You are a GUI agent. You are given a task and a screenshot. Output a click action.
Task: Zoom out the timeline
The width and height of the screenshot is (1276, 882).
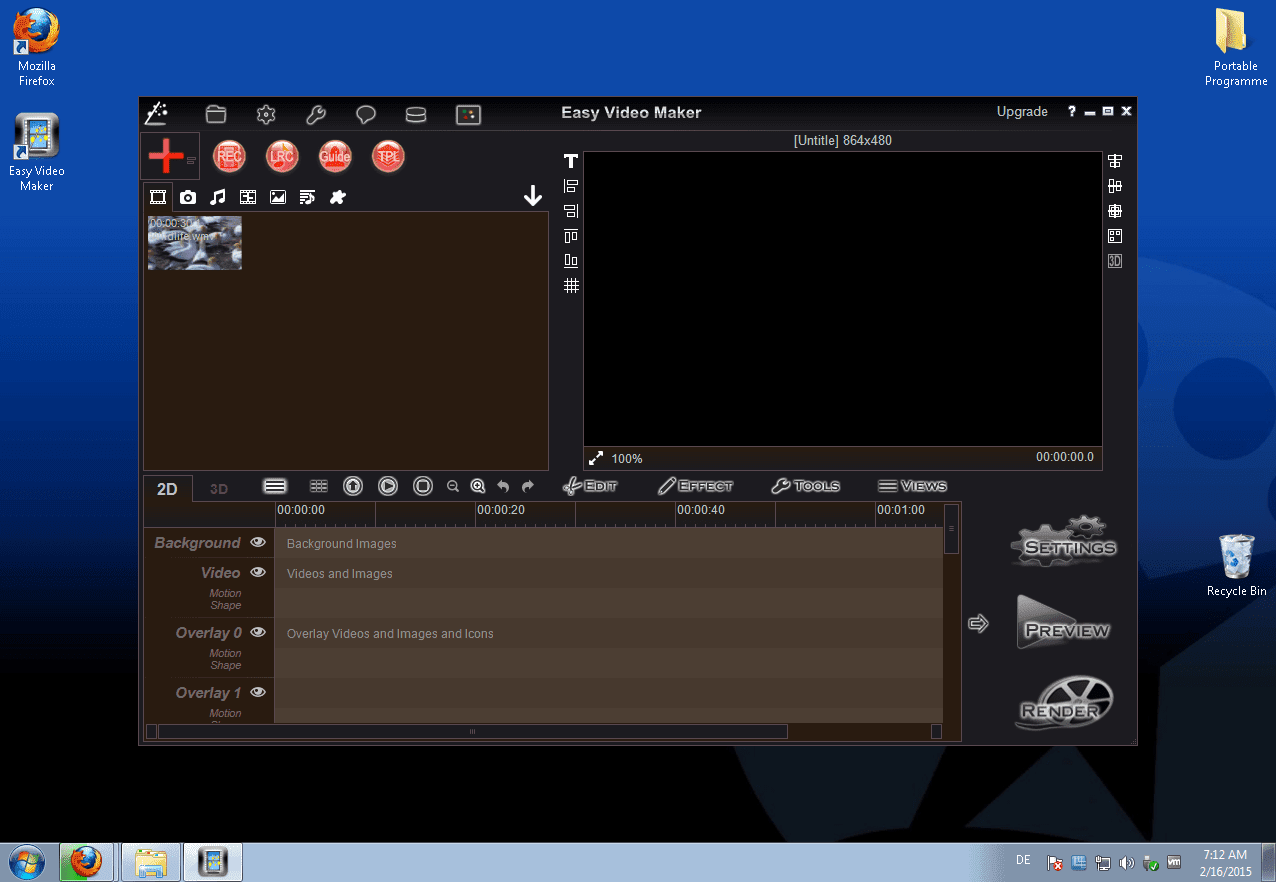coord(453,486)
